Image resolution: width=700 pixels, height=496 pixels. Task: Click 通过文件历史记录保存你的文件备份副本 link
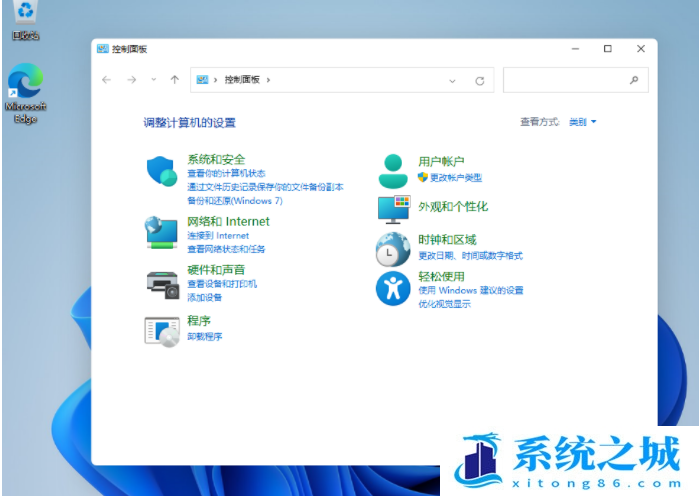tap(265, 187)
